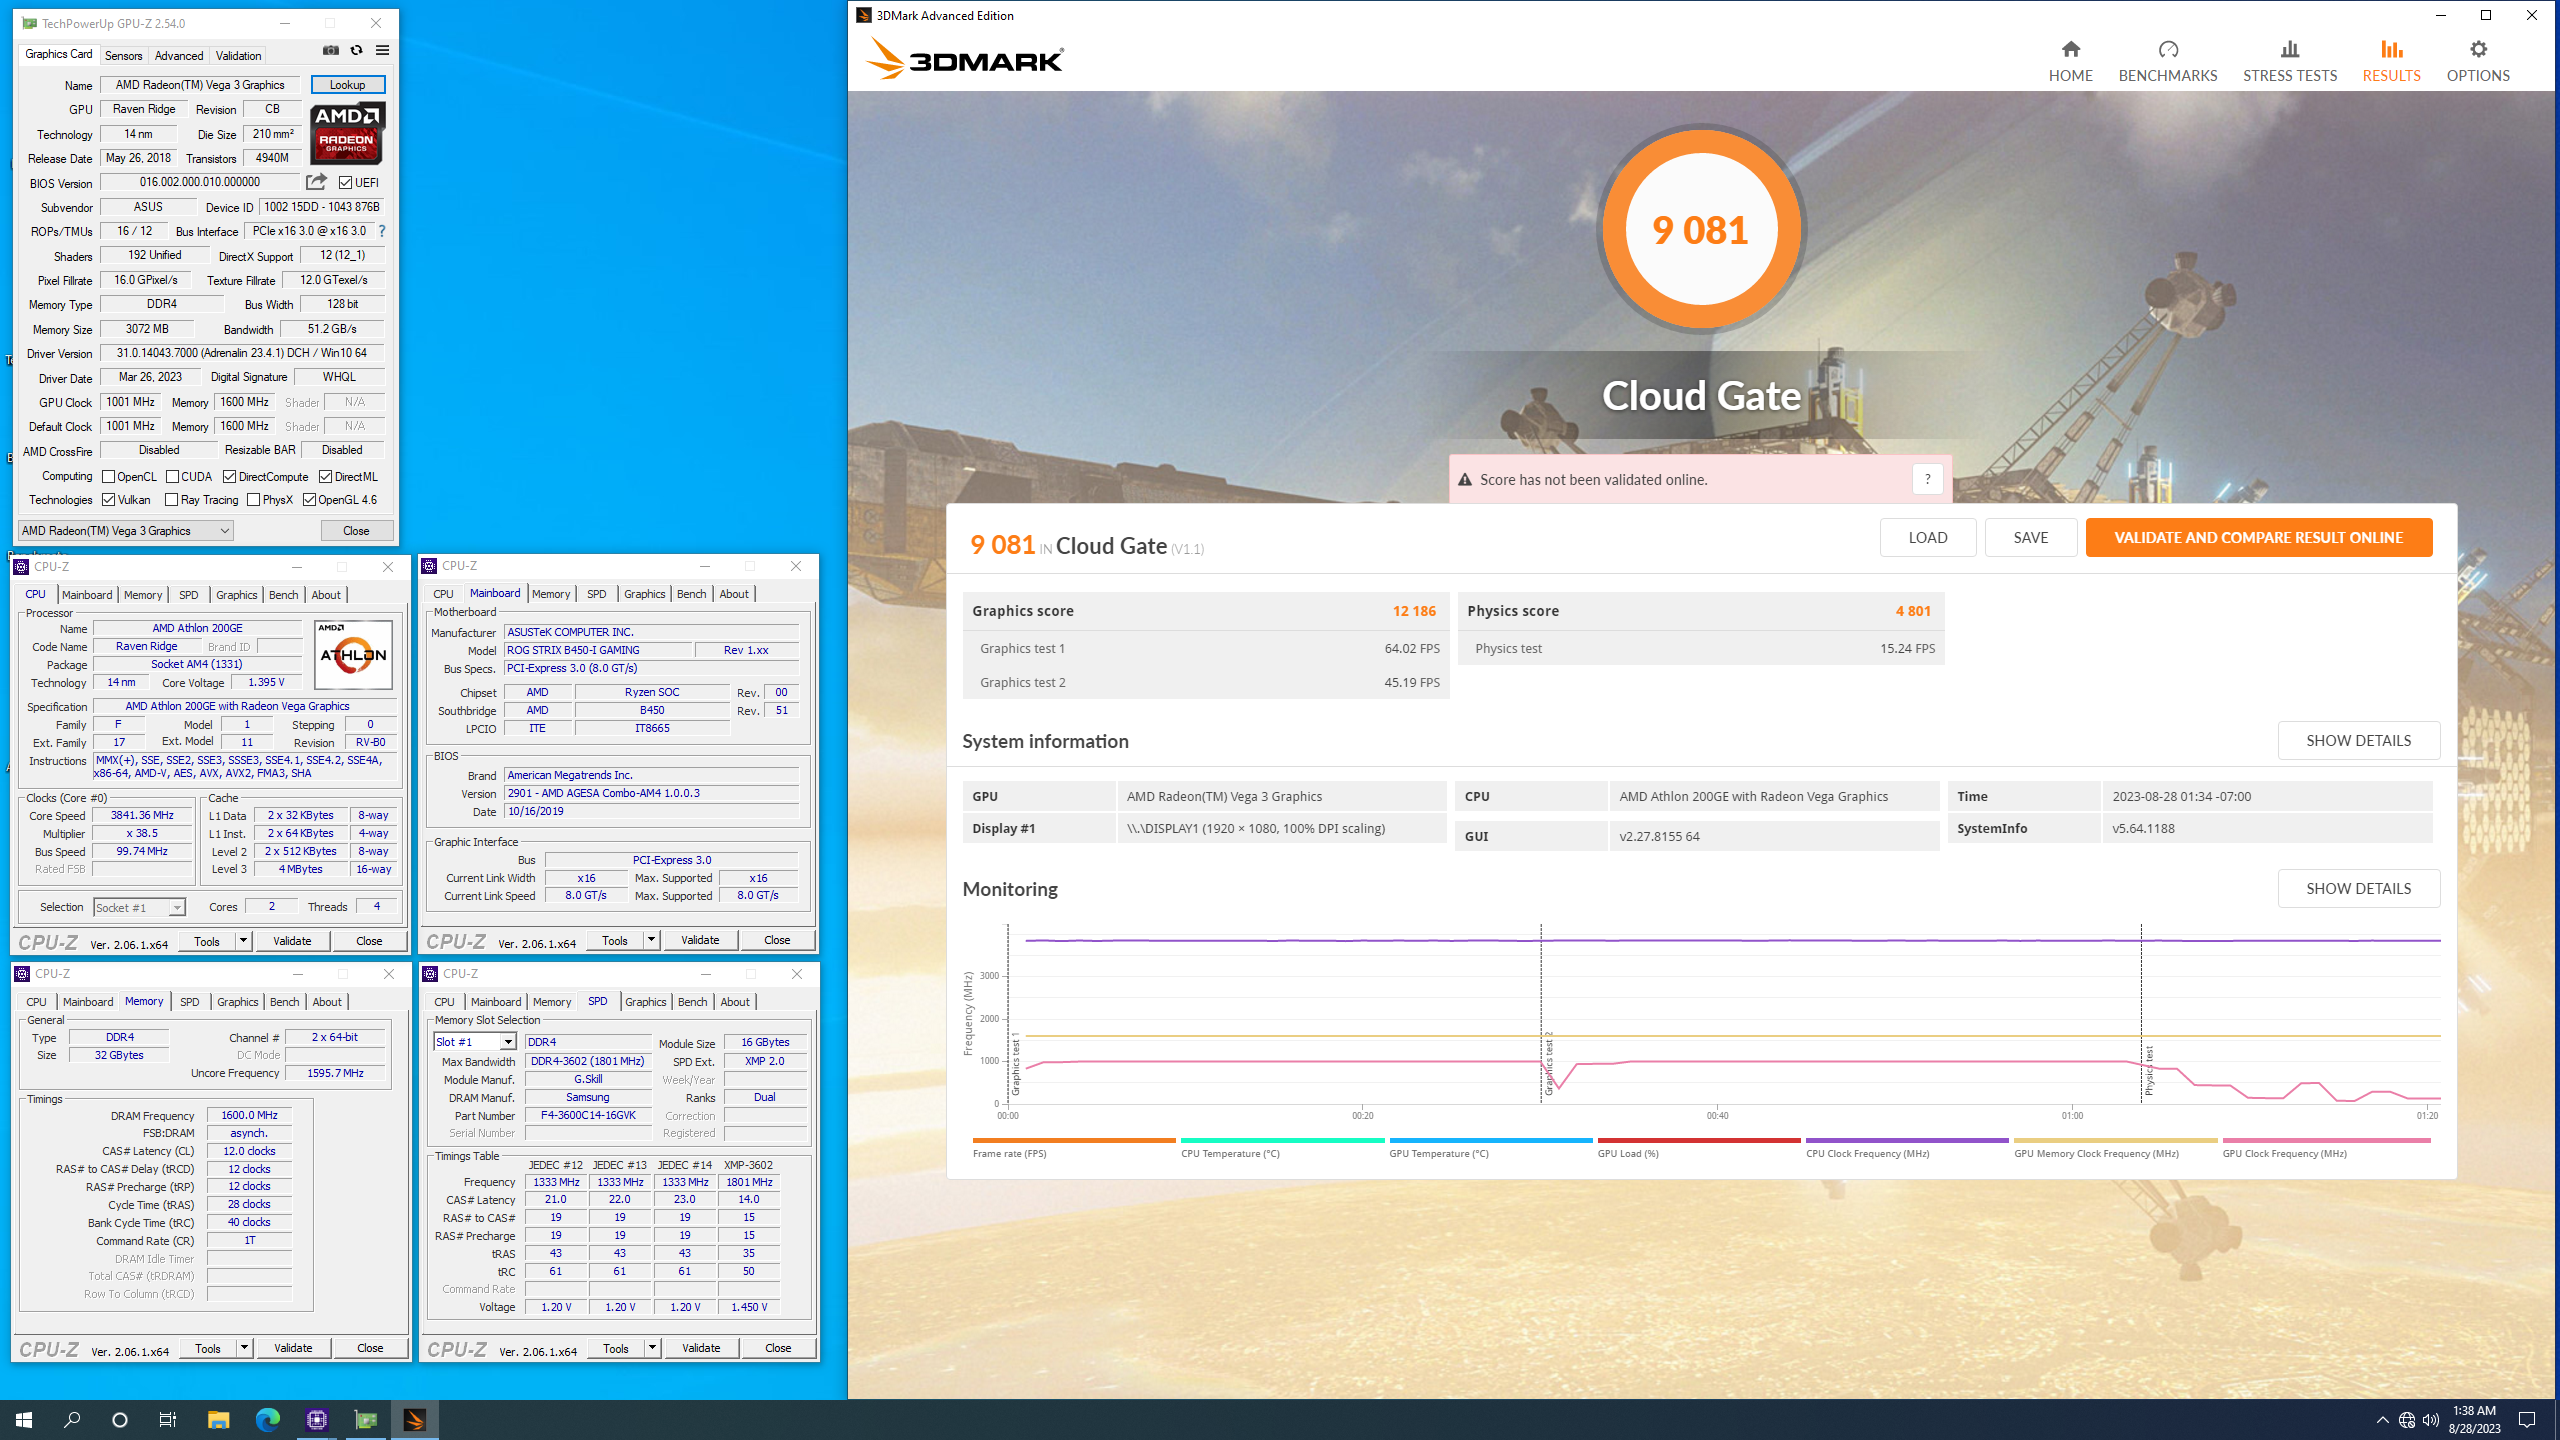Click the LOAD button in 3DMark
Image resolution: width=2560 pixels, height=1440 pixels.
(x=1927, y=537)
